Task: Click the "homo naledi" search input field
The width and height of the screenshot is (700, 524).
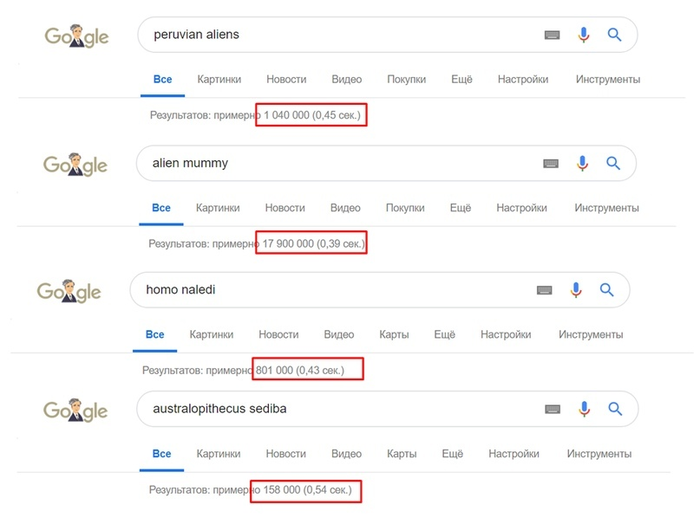Action: (x=330, y=290)
